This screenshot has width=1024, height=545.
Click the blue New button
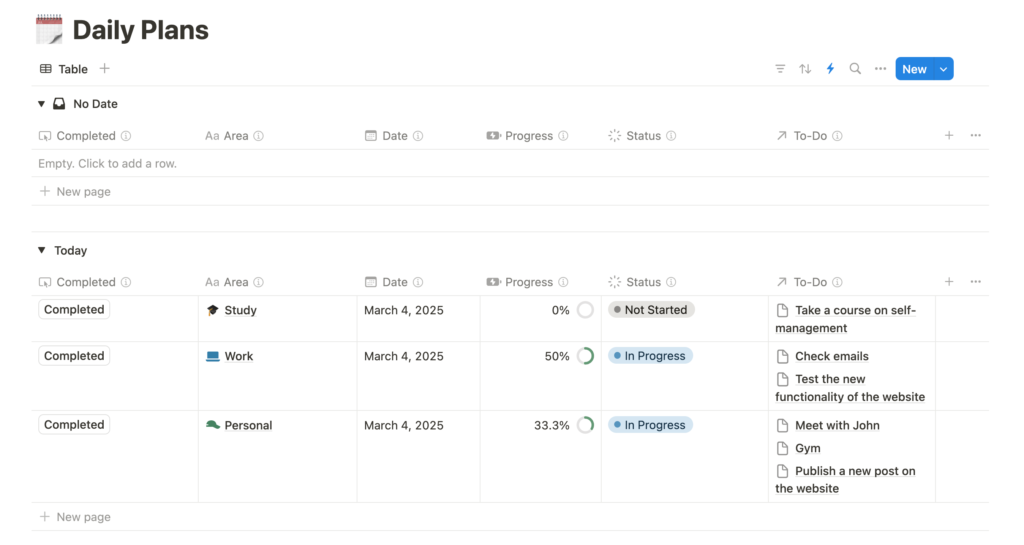pyautogui.click(x=913, y=69)
